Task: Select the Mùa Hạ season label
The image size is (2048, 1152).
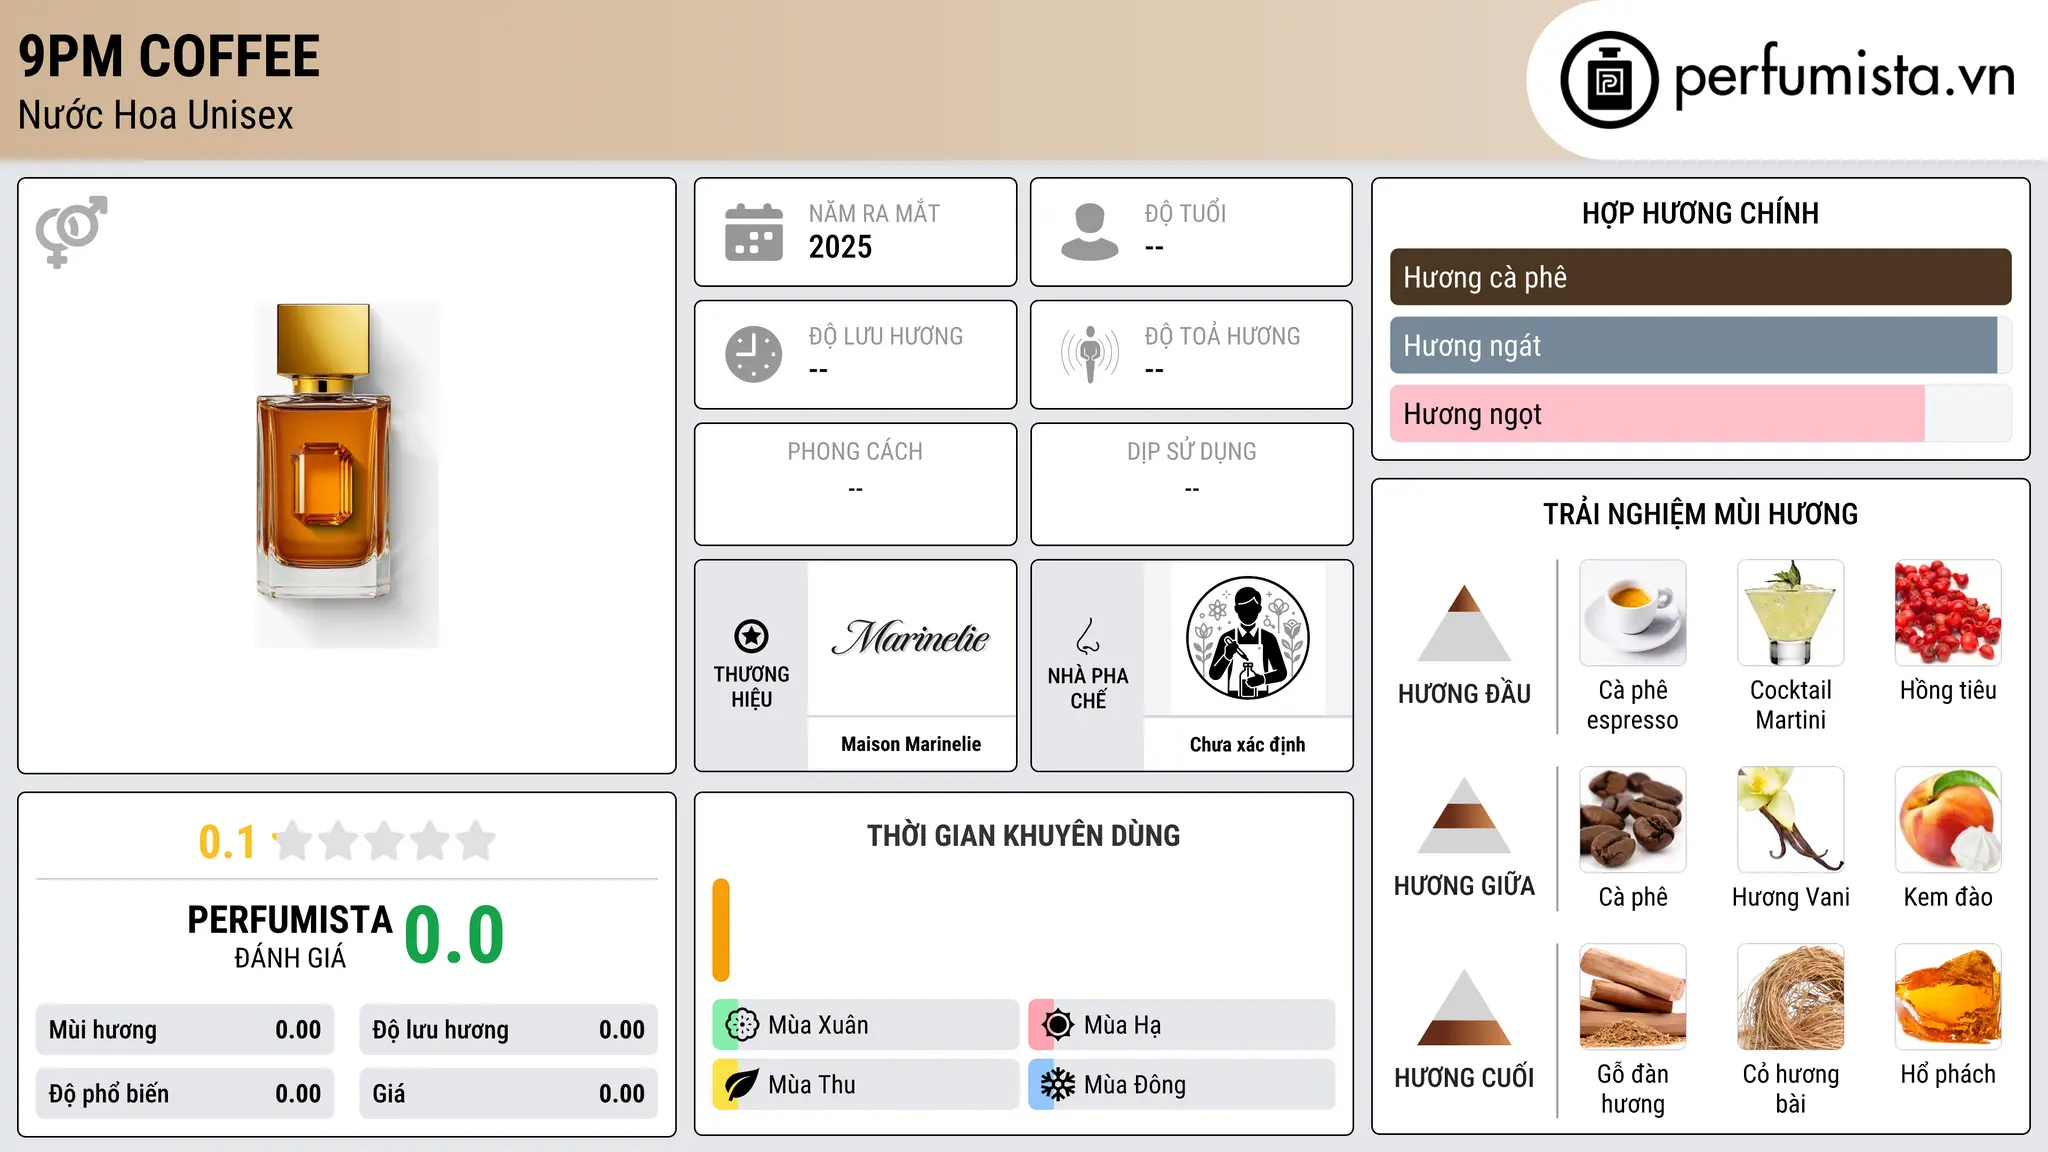Action: click(x=1122, y=1025)
